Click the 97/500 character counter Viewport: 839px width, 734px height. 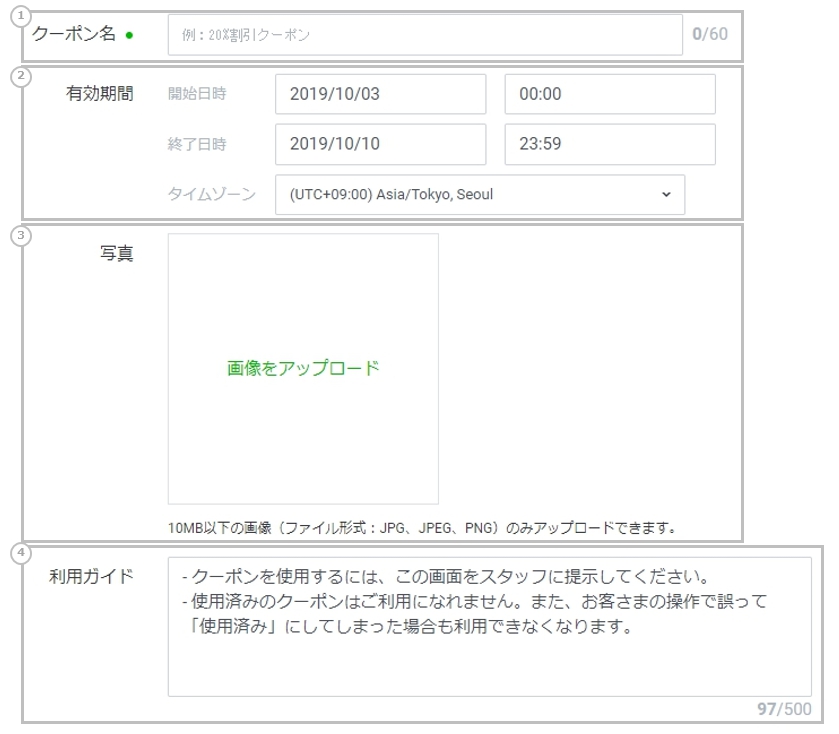click(x=784, y=709)
